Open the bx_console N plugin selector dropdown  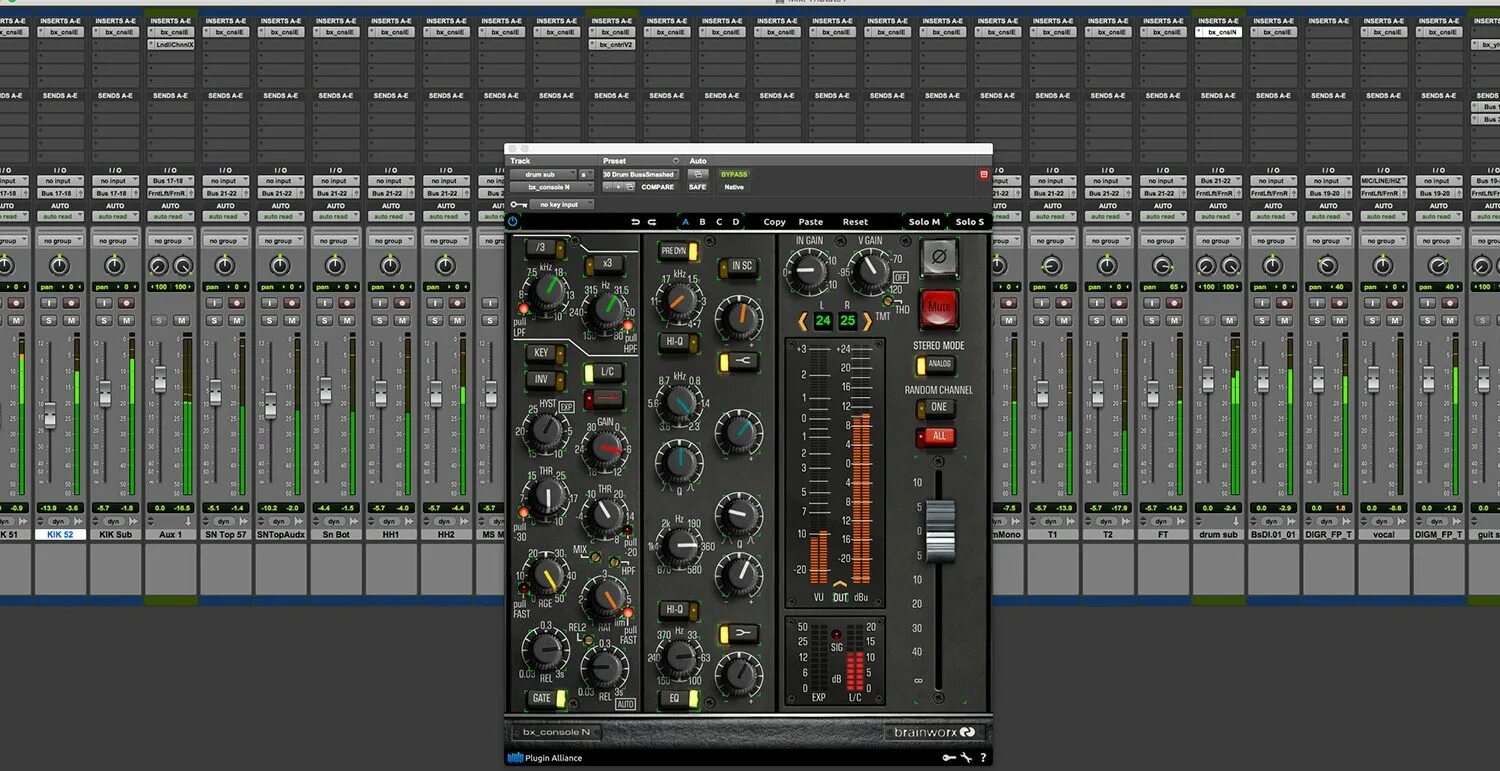[x=552, y=187]
